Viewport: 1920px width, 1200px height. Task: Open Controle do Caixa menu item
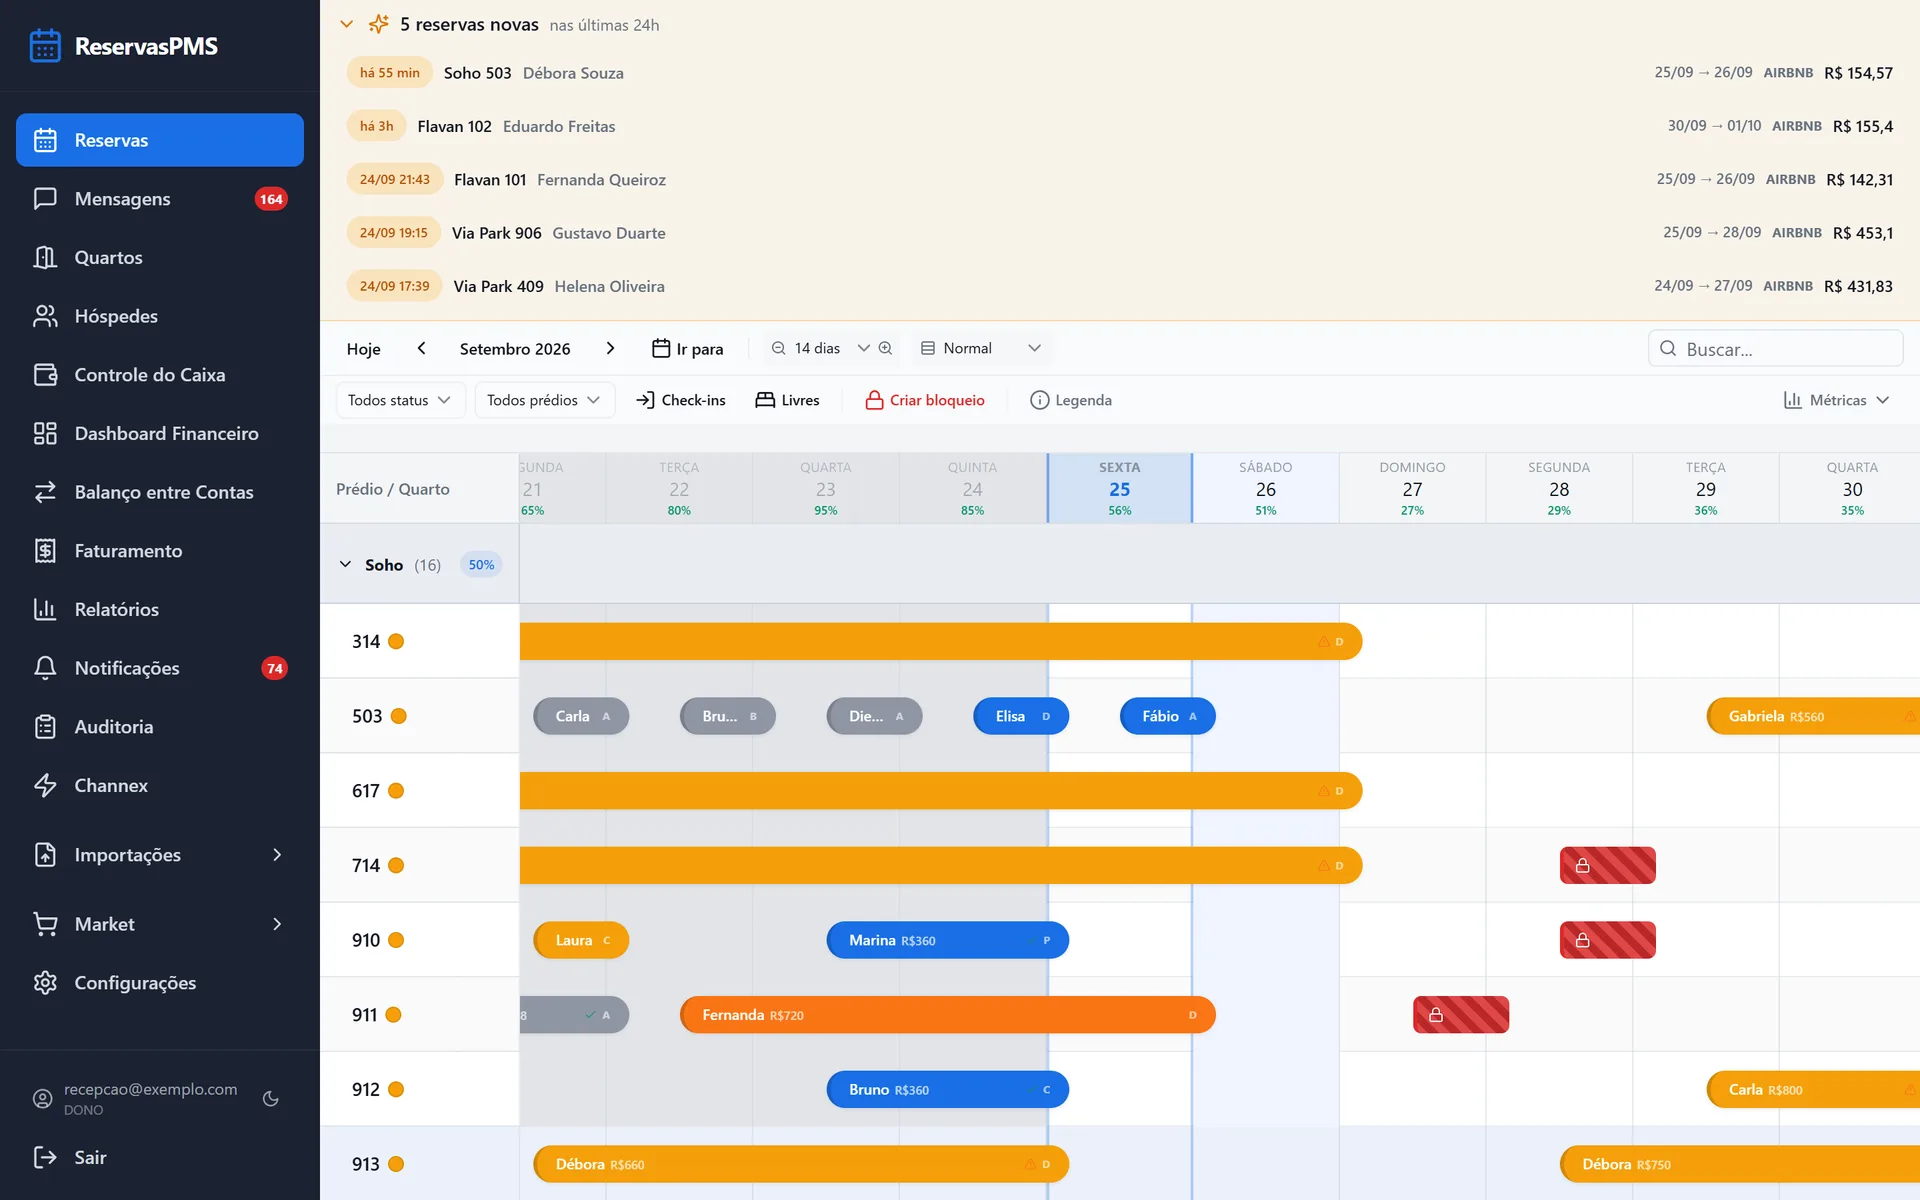pos(160,375)
